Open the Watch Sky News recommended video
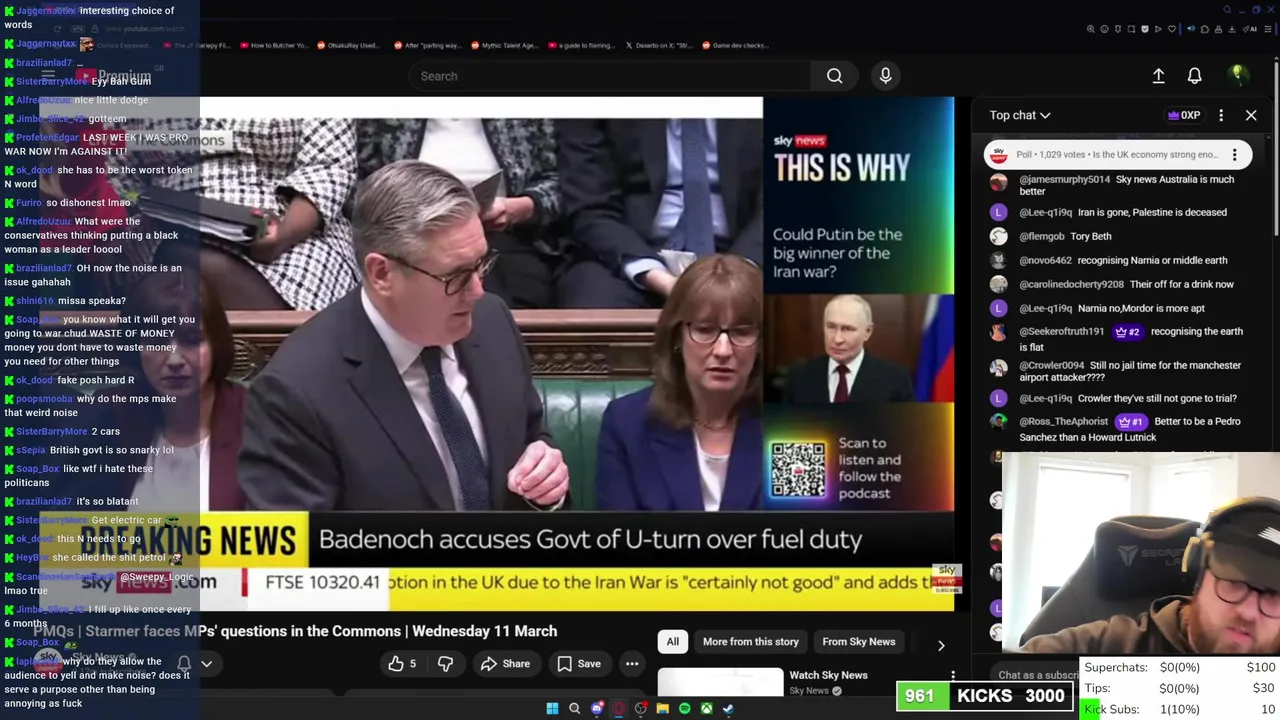 tap(828, 675)
